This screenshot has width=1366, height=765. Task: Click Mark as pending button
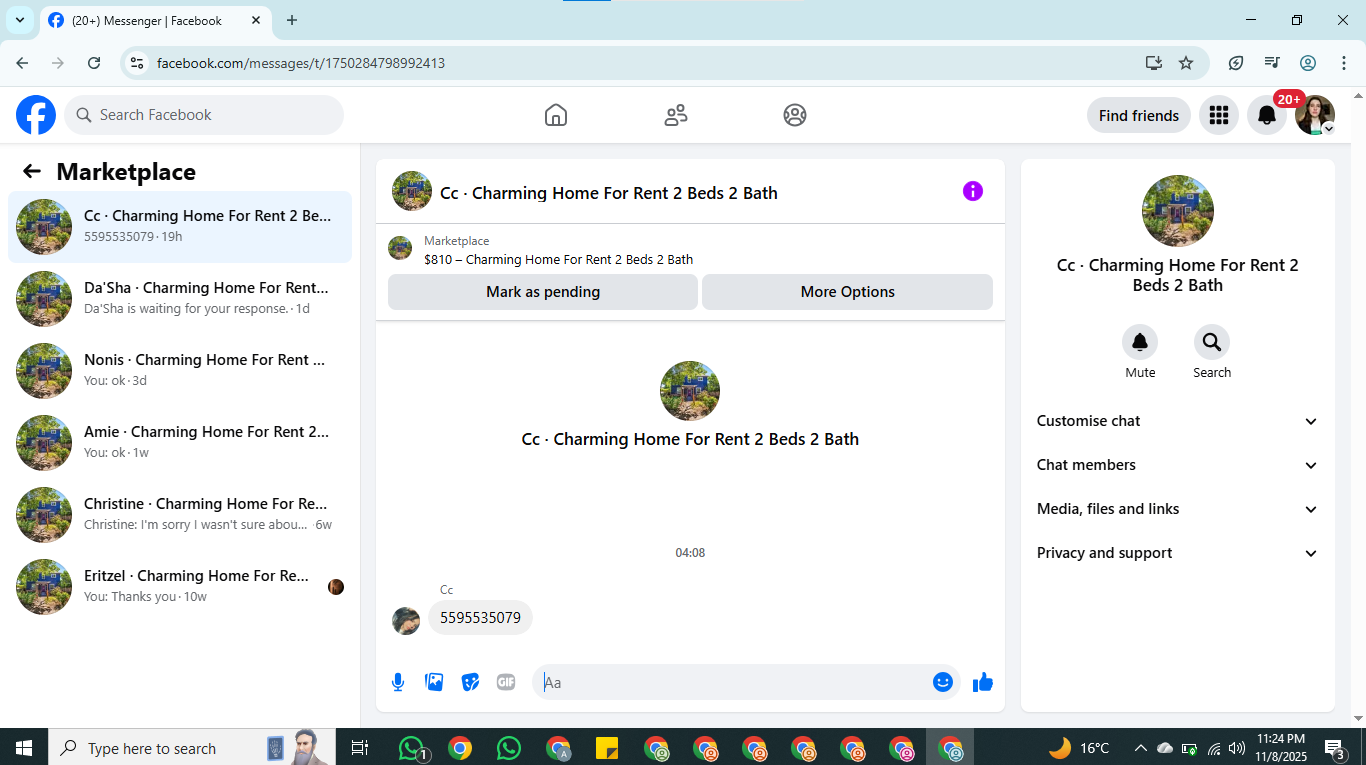tap(543, 292)
